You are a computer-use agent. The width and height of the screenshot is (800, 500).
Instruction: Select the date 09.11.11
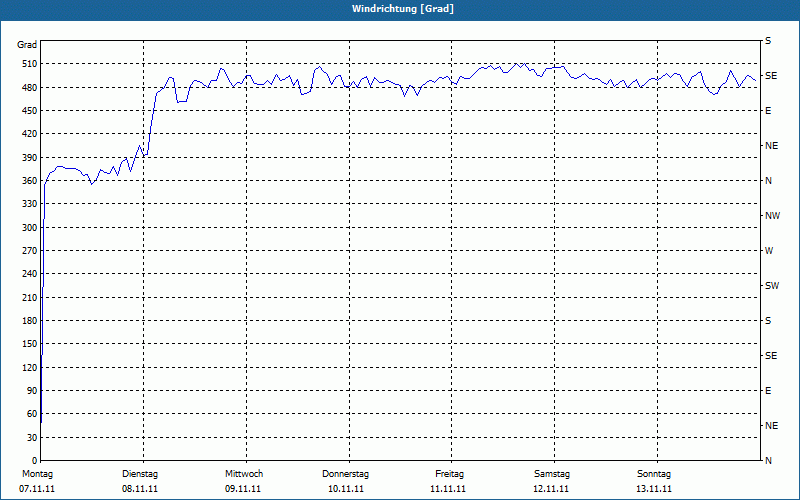243,489
